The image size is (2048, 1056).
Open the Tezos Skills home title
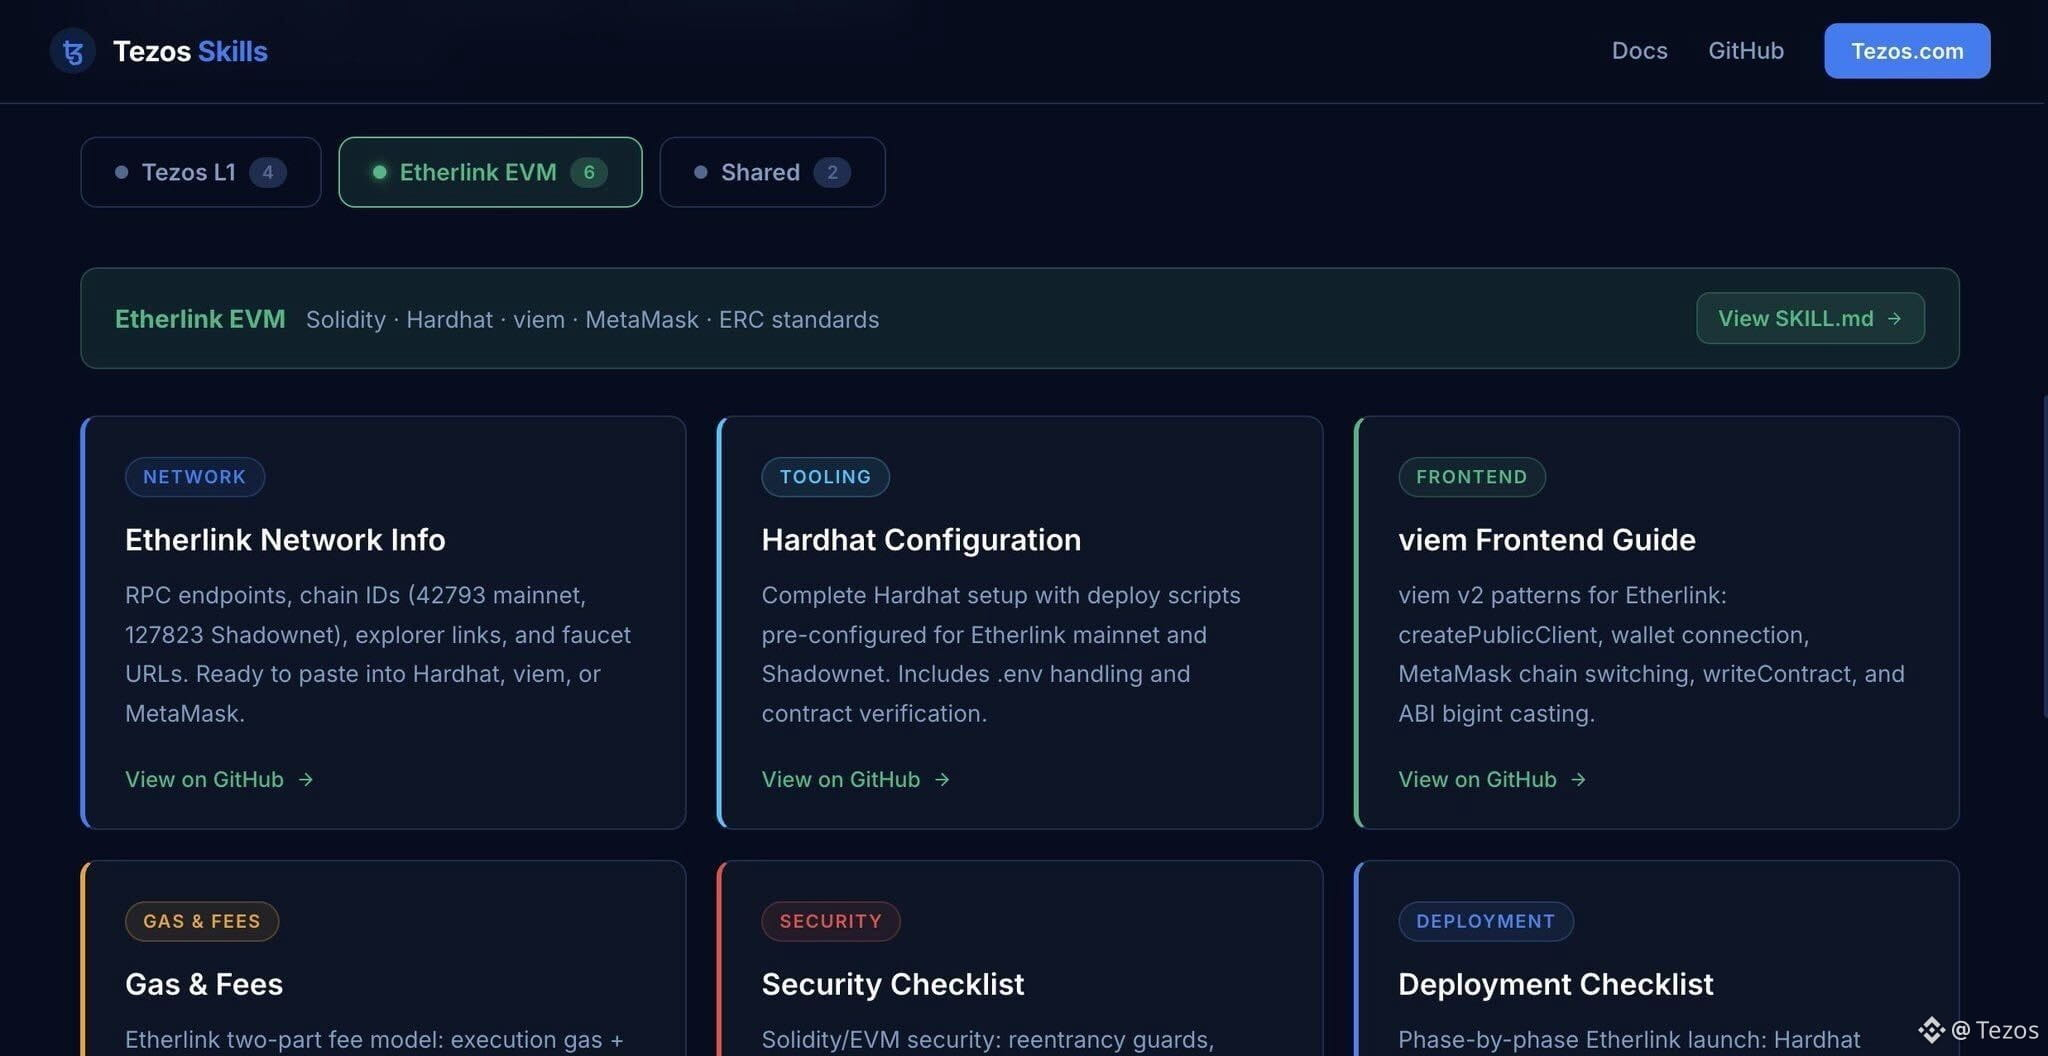[190, 51]
